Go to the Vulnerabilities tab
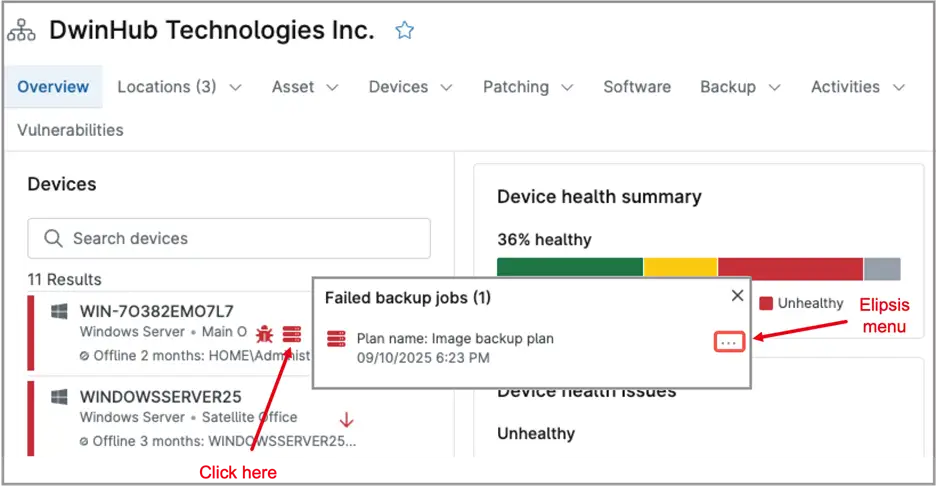Screen dimensions: 936x487 [x=70, y=130]
